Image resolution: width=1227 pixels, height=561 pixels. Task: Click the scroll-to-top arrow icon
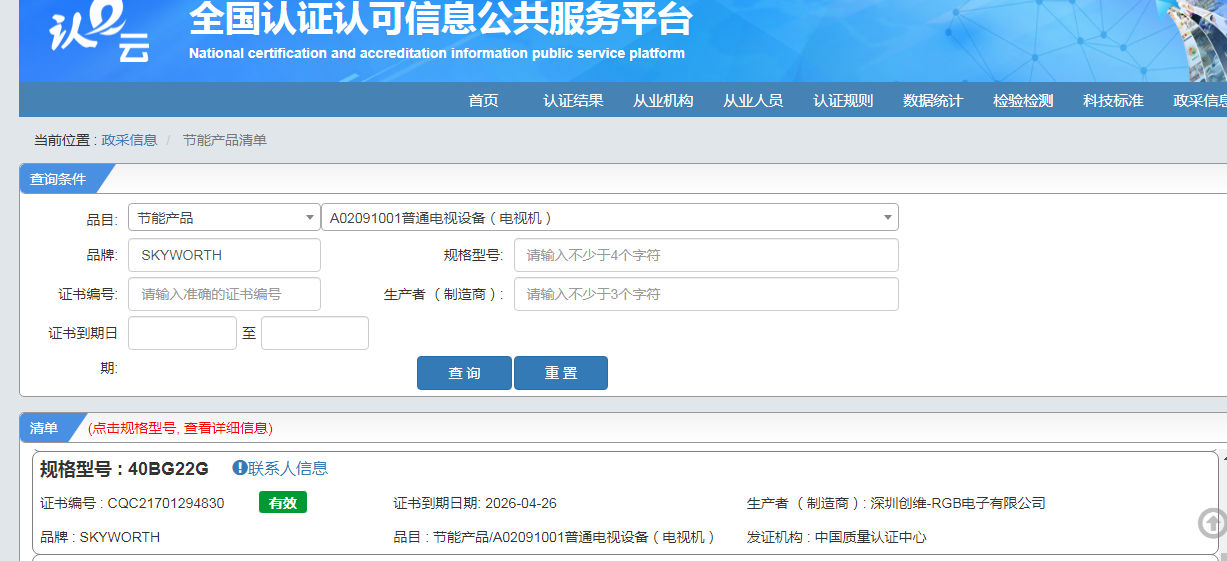click(1212, 523)
